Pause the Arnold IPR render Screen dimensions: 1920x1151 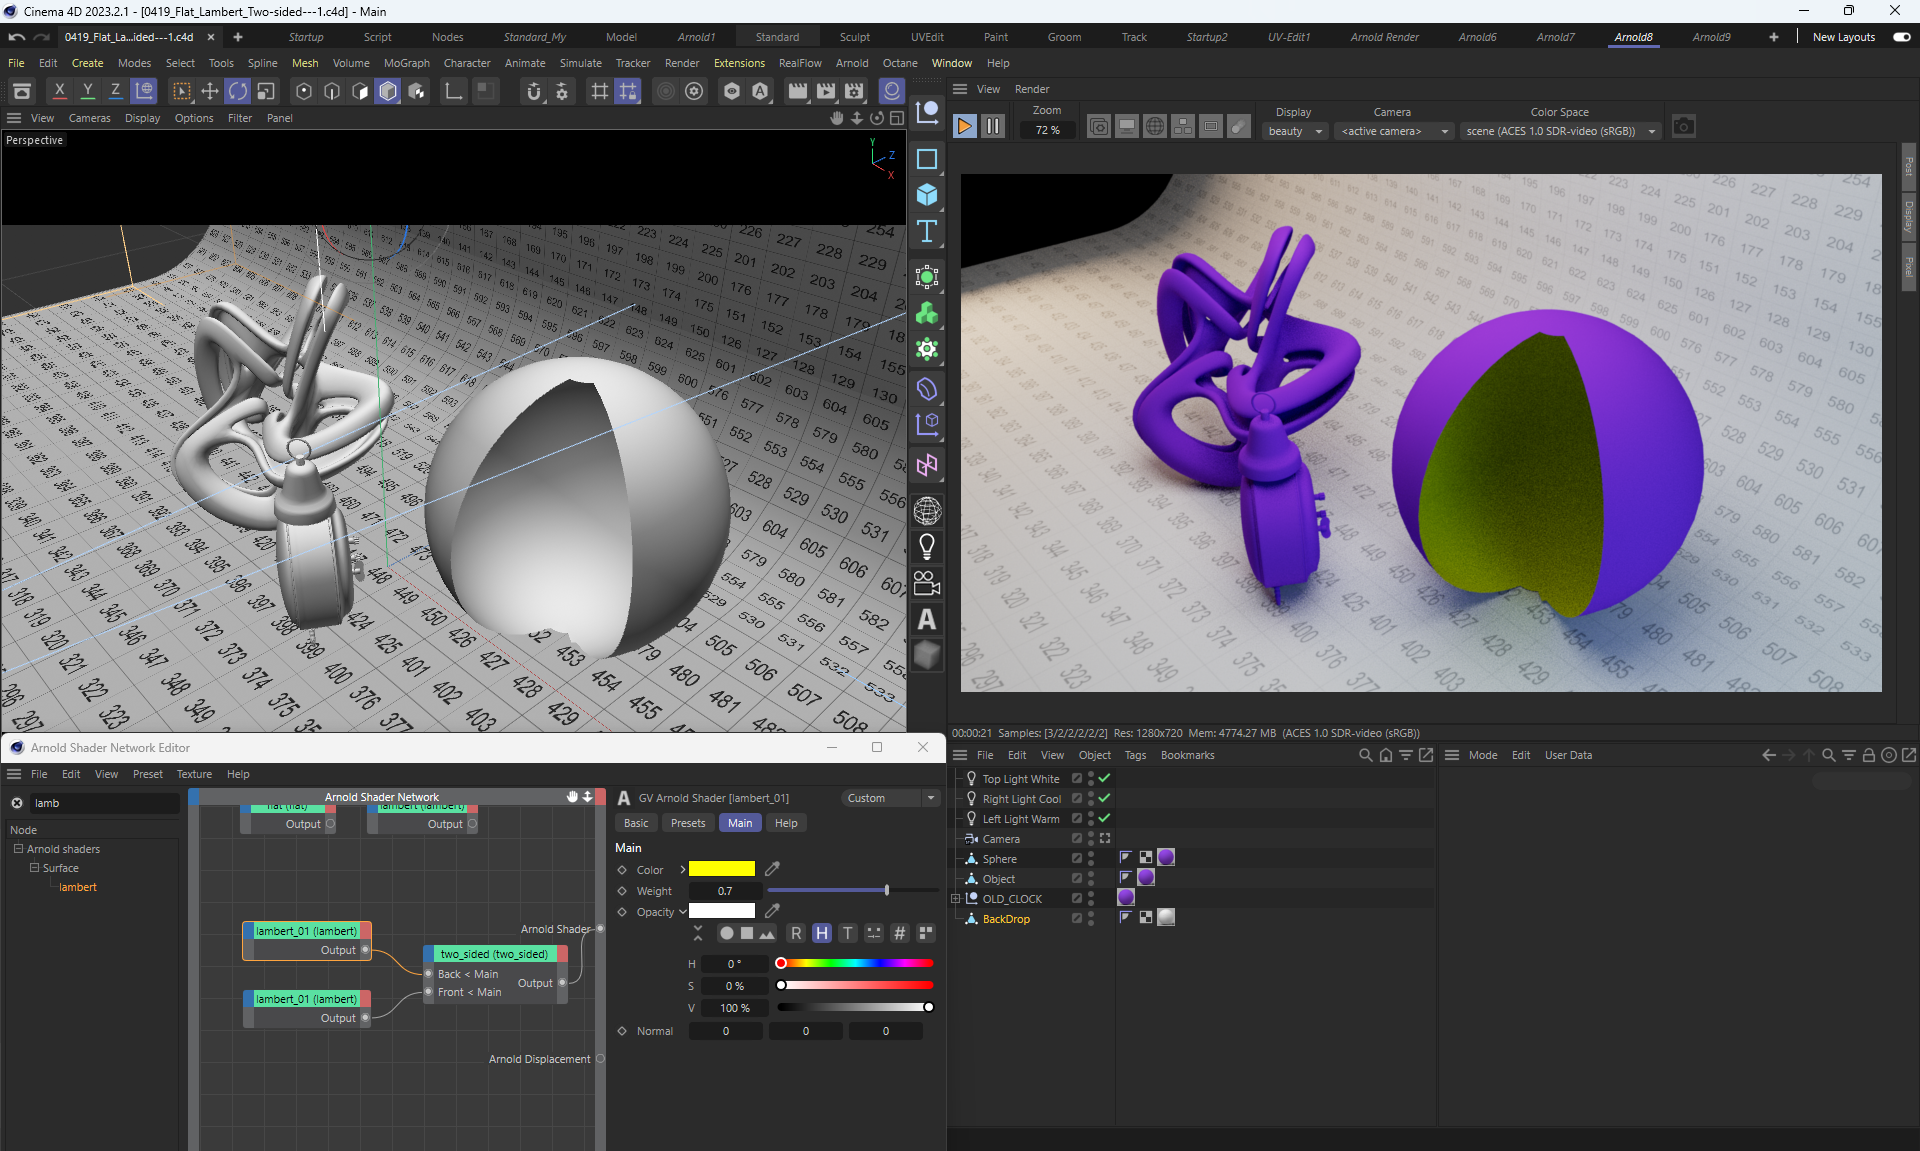[992, 127]
